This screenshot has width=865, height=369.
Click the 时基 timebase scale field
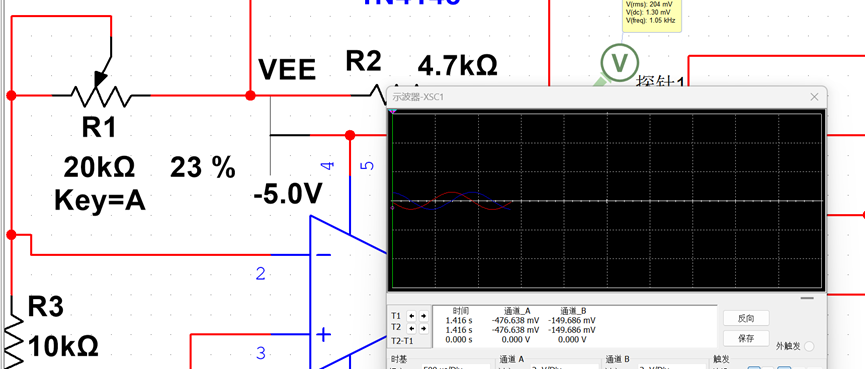(456, 367)
